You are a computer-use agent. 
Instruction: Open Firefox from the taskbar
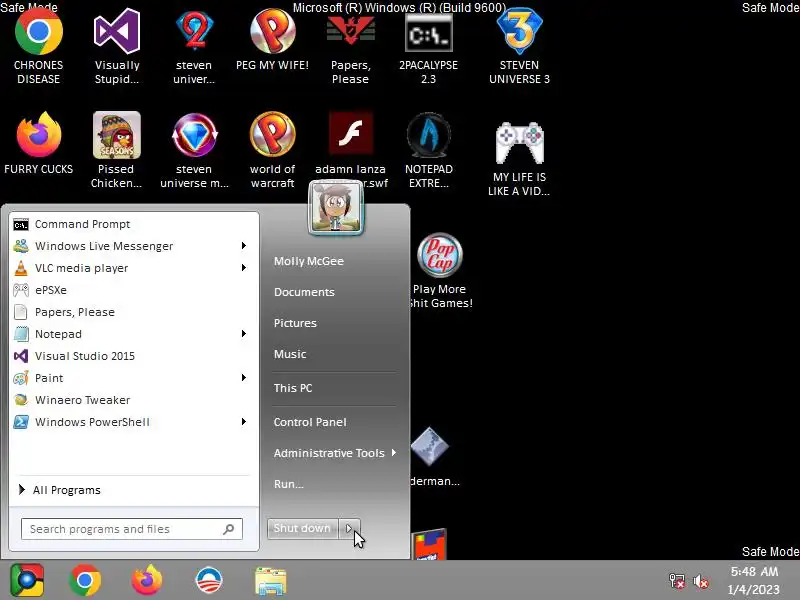[x=147, y=581]
